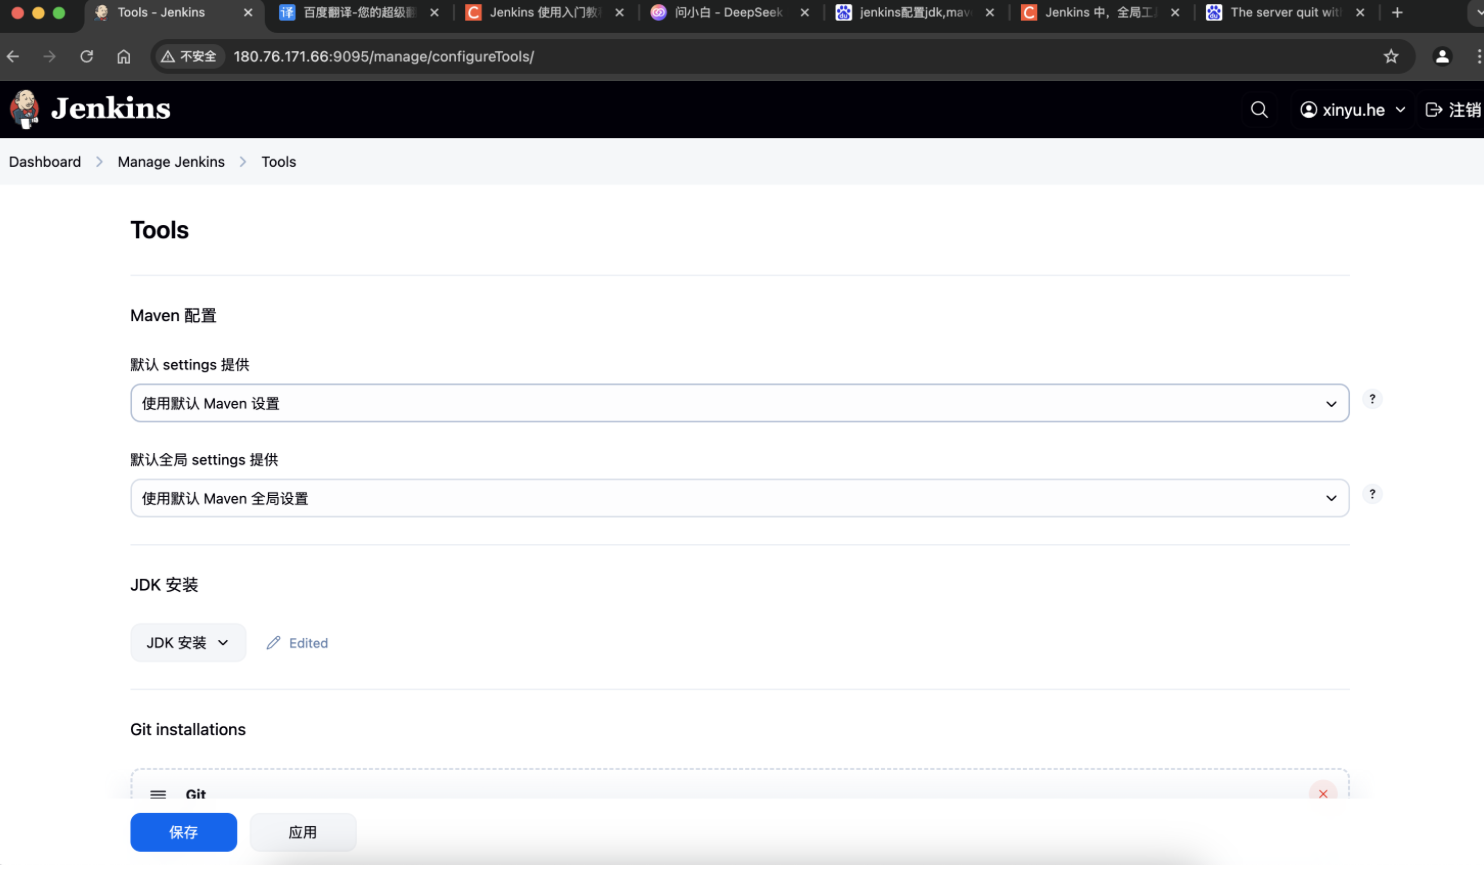Open the 使用默认 Maven 设置 dropdown

click(x=740, y=403)
